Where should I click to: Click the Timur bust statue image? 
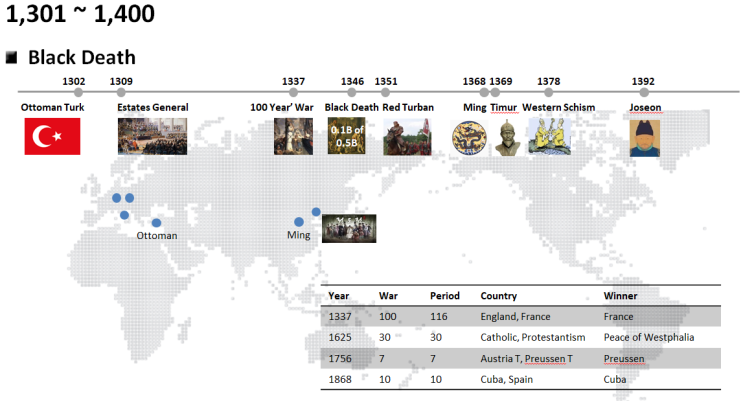point(507,137)
